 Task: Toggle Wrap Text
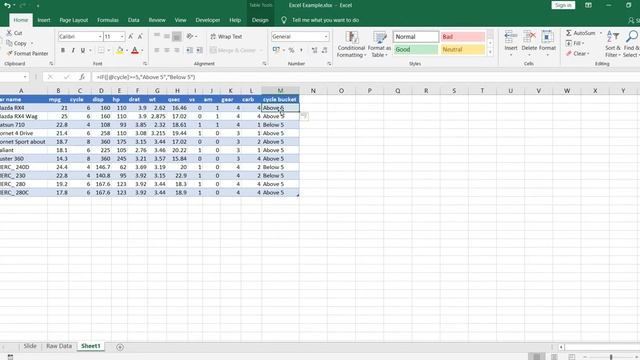(x=226, y=37)
